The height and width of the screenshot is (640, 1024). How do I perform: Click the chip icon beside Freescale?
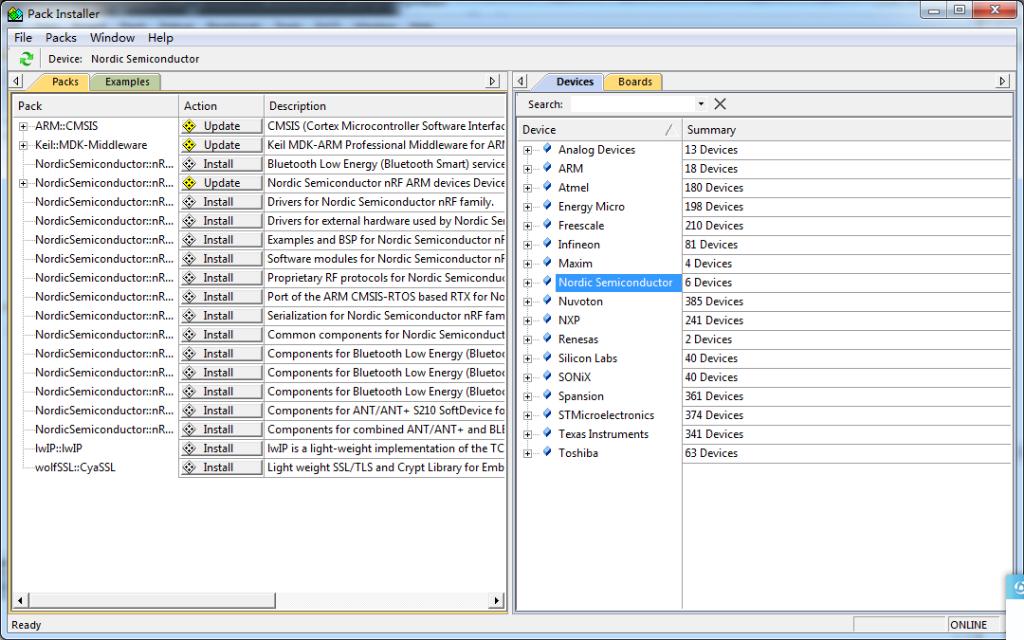pos(547,225)
